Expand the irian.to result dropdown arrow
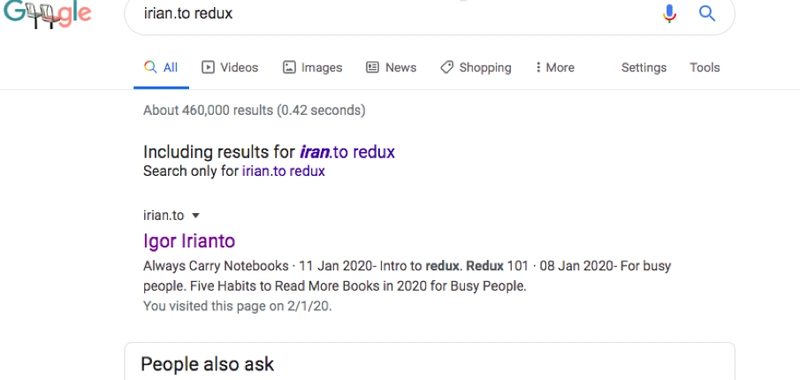The height and width of the screenshot is (380, 800). 195,216
